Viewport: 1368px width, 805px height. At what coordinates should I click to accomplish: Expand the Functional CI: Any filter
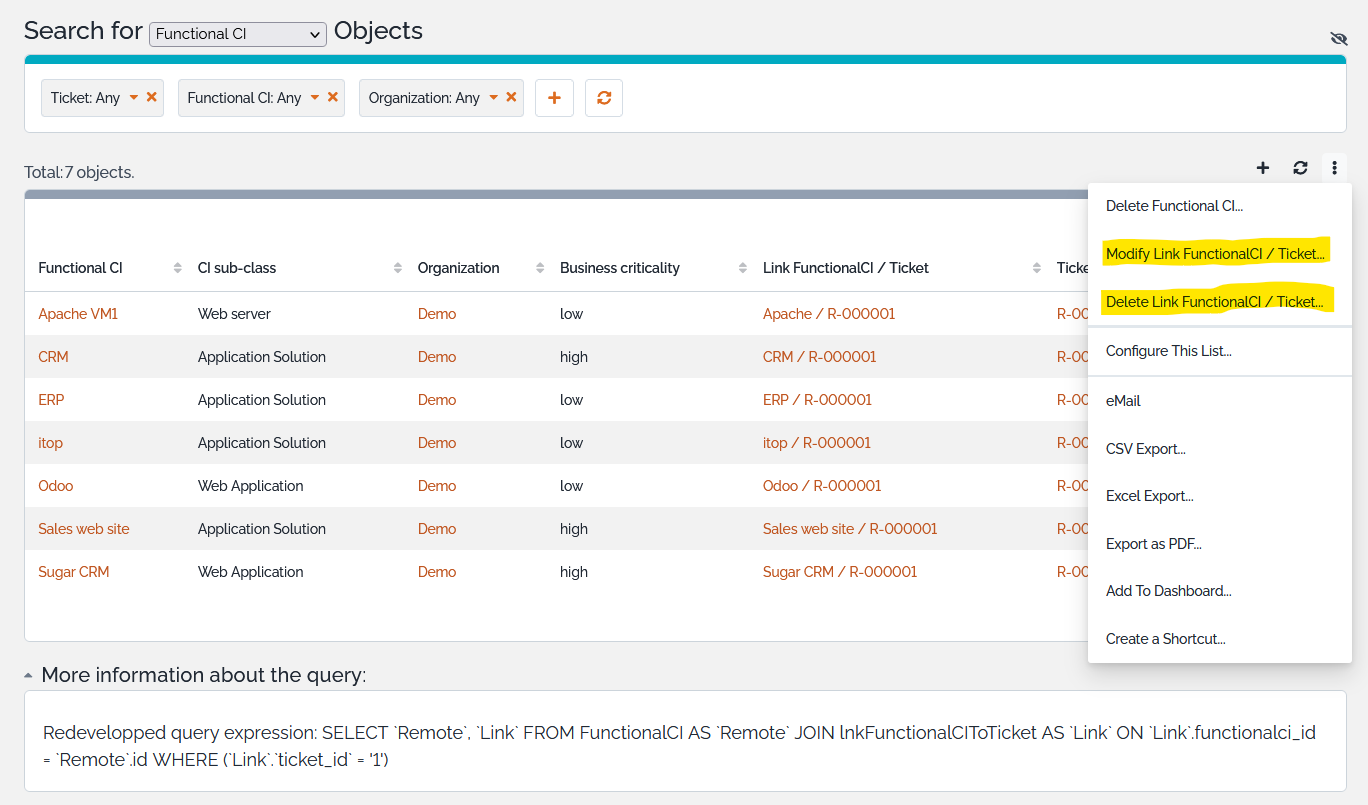pyautogui.click(x=315, y=97)
